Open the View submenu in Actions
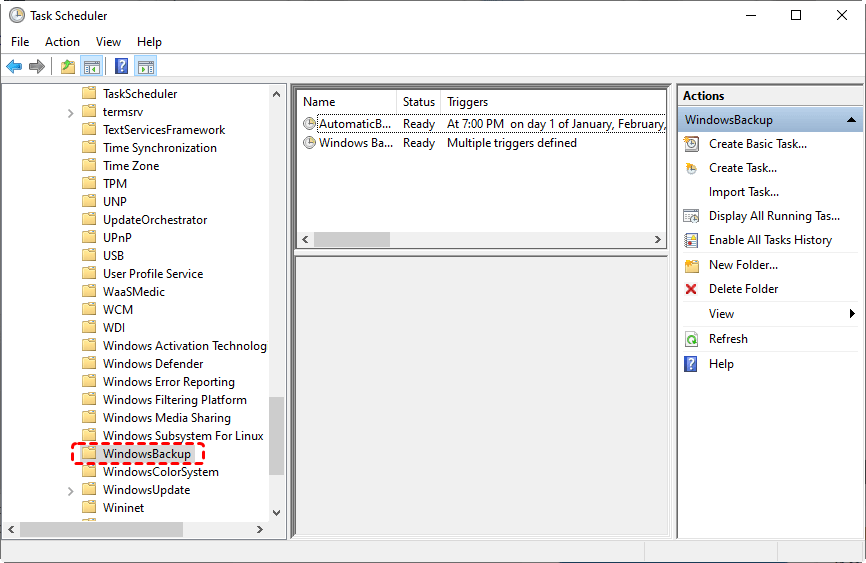Screen dimensions: 866x563 (x=721, y=314)
